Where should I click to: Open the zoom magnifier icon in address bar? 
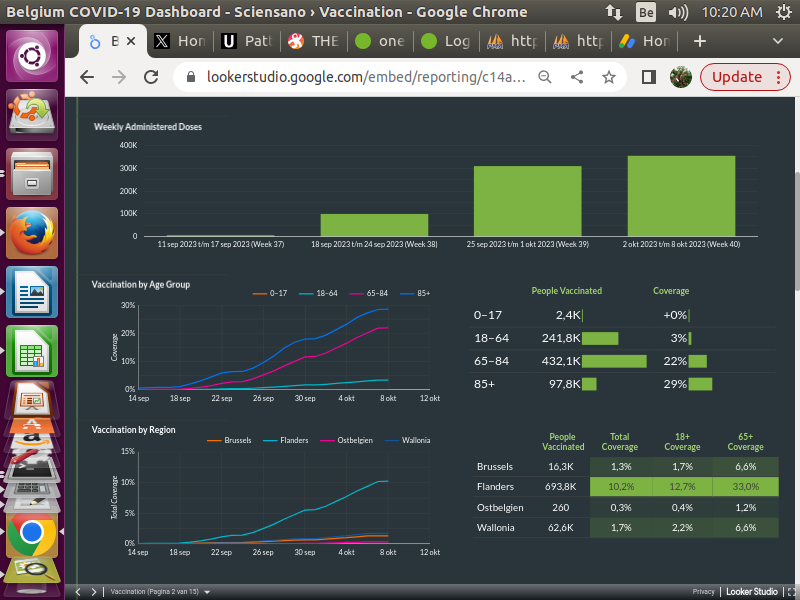pyautogui.click(x=545, y=77)
